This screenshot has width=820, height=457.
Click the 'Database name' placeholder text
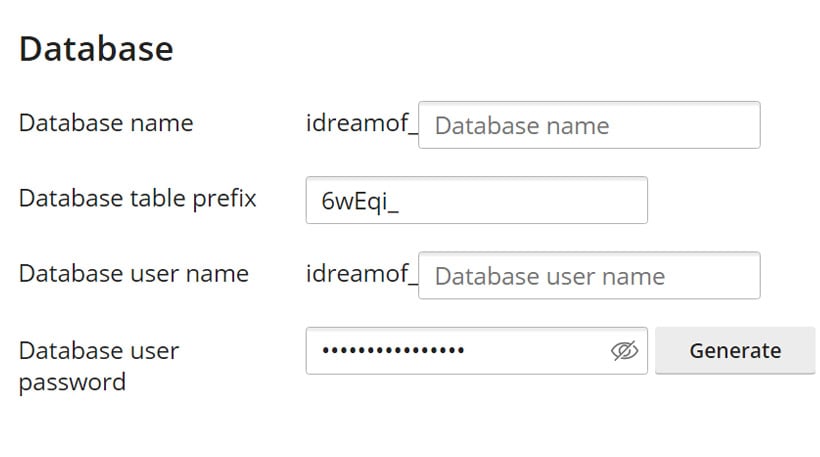[x=522, y=126]
